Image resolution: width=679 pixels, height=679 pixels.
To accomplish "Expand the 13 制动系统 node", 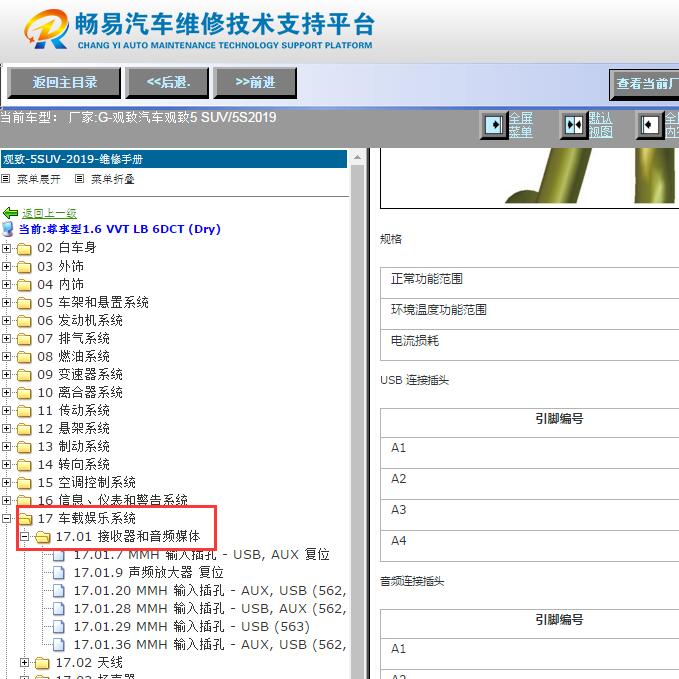I will point(6,446).
